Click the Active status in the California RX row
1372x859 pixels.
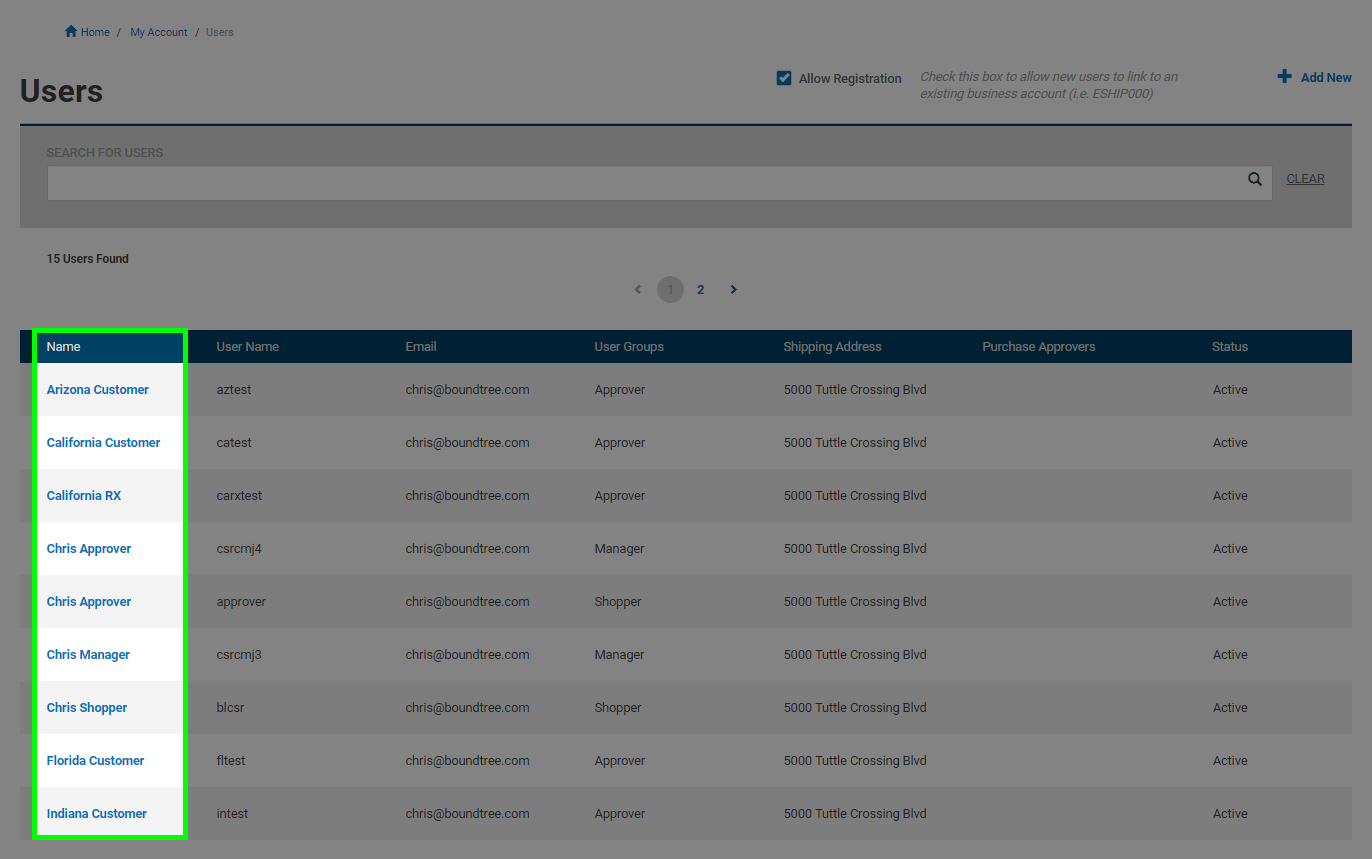[1230, 496]
